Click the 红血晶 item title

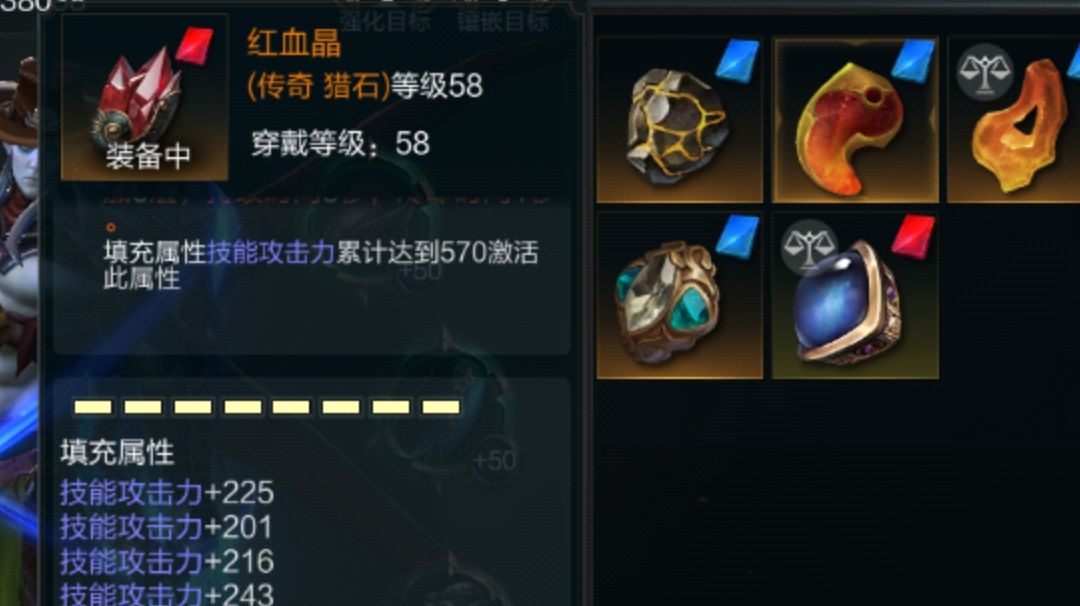point(294,43)
